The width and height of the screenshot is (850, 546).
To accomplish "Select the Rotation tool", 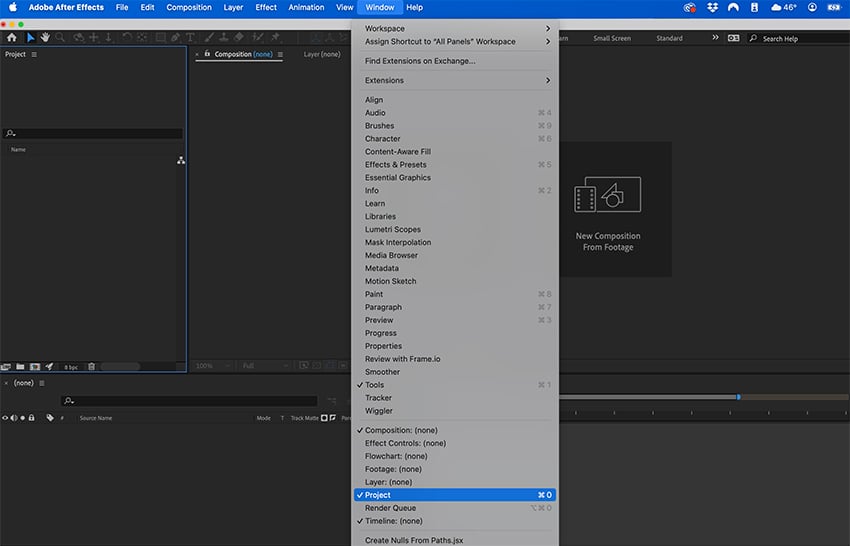I will click(x=126, y=37).
